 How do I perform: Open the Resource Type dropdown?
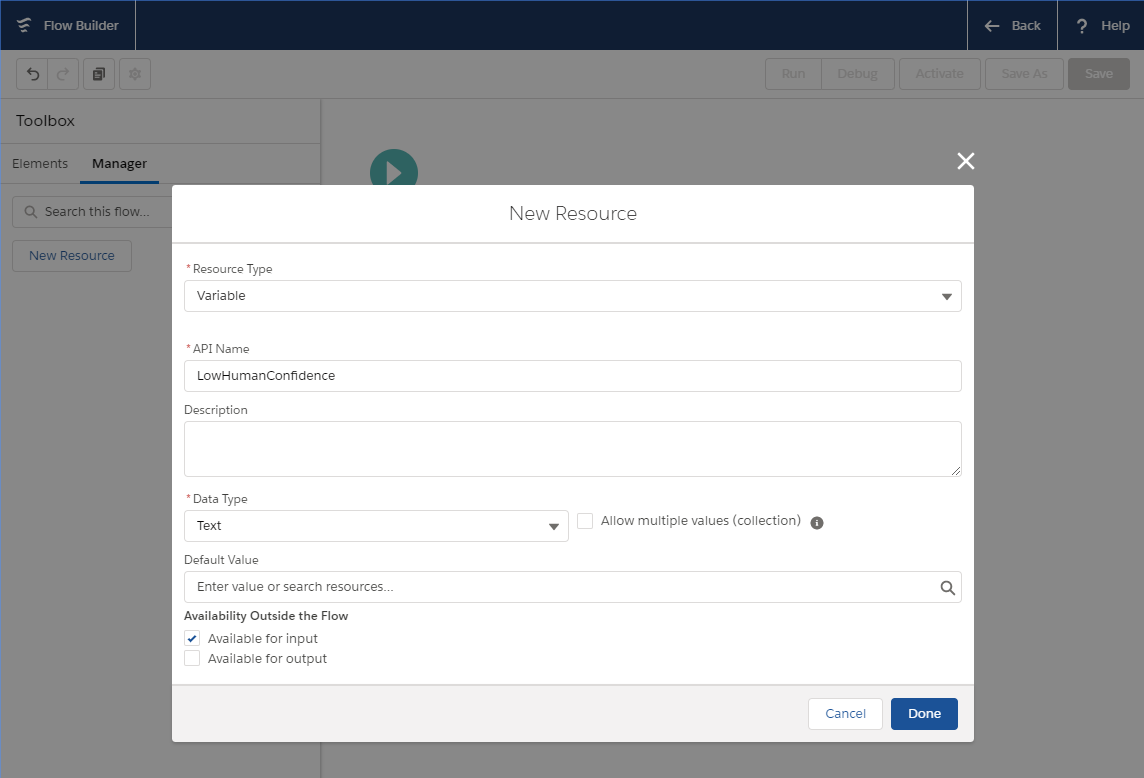573,296
